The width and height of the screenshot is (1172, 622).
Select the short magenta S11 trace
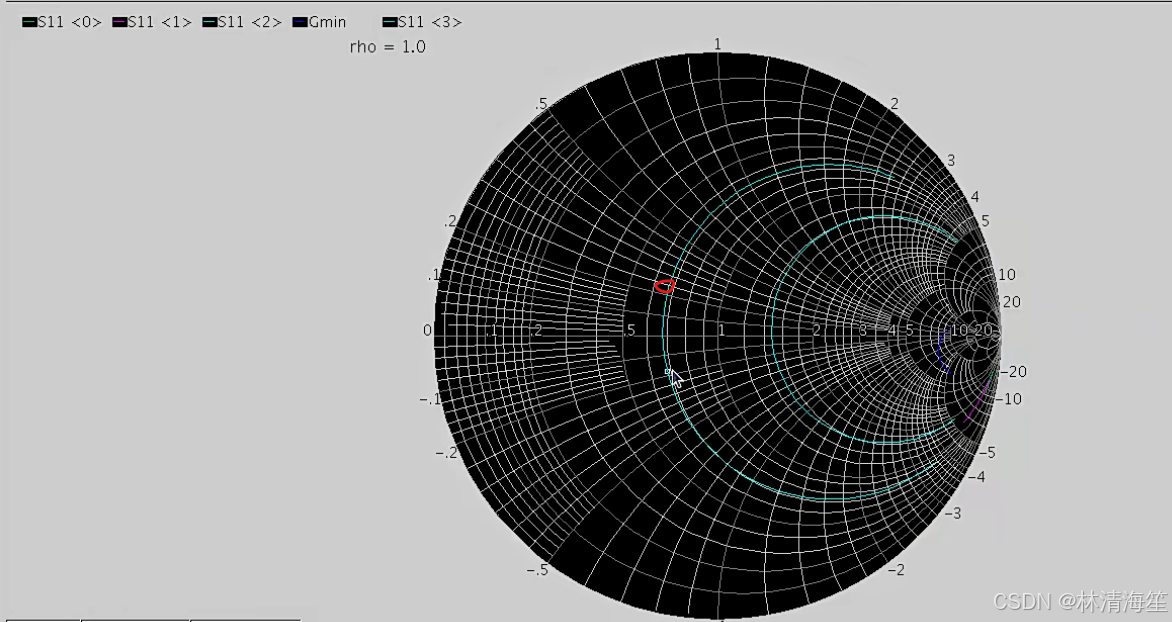pos(978,402)
